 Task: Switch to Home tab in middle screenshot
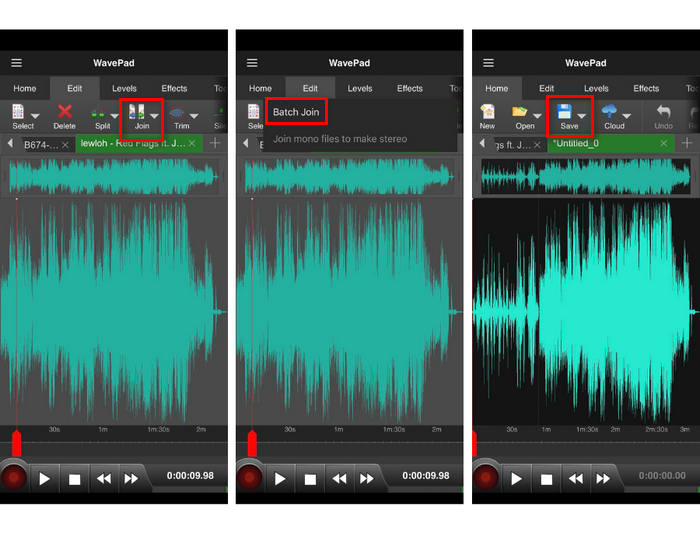pyautogui.click(x=260, y=88)
